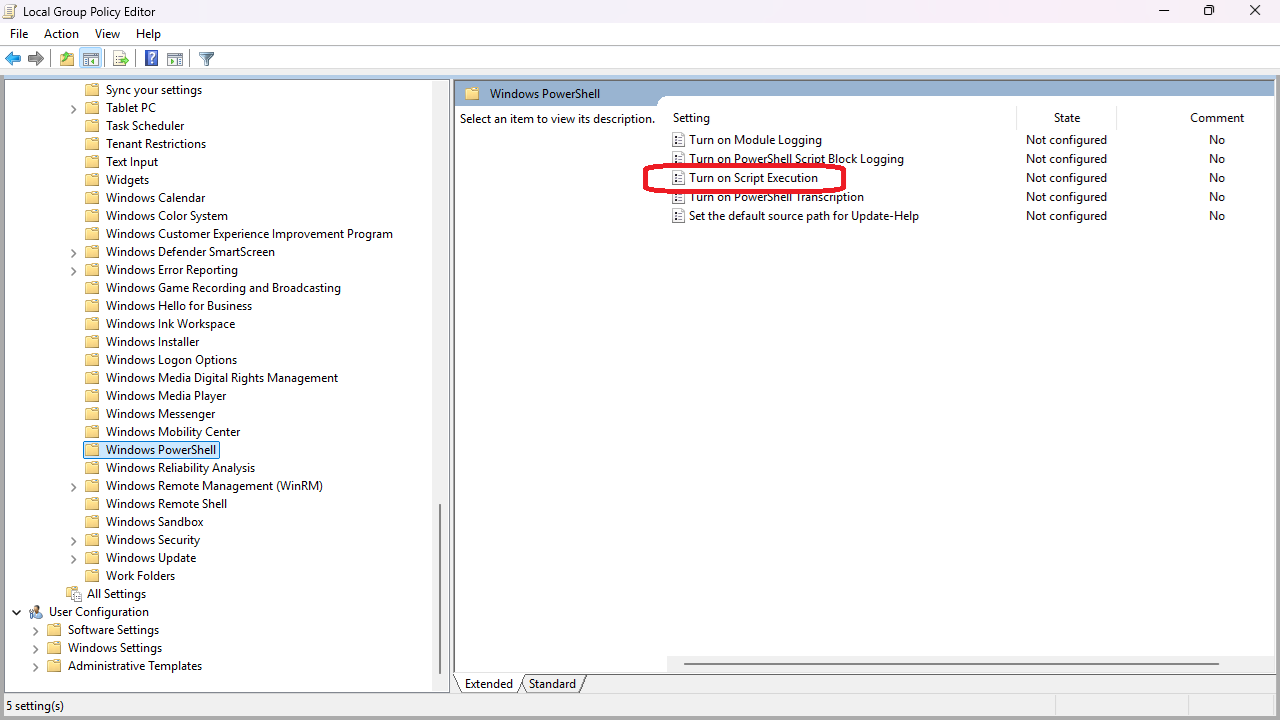
Task: Select the Windows Calendar folder
Action: [x=156, y=198]
